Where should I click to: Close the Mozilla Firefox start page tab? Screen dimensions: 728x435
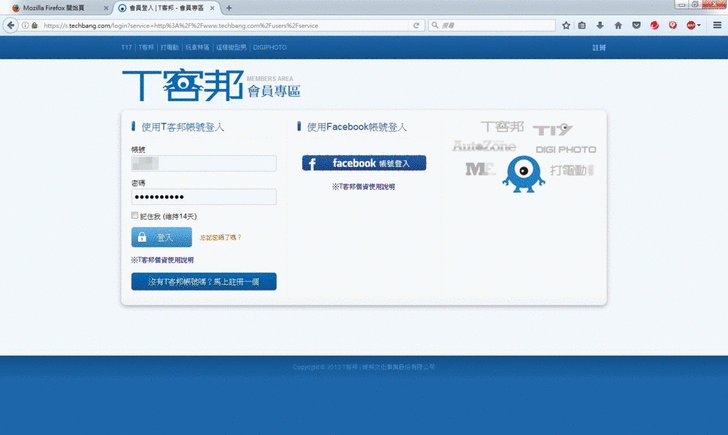[106, 8]
